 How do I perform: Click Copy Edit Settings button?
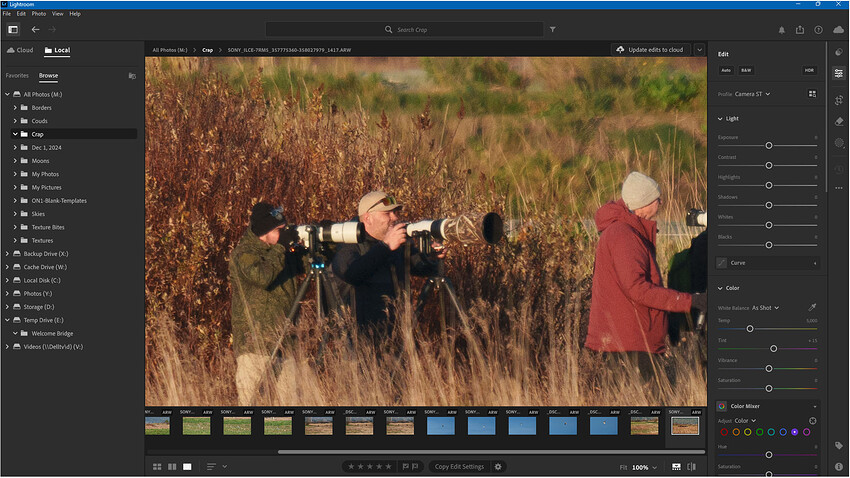click(459, 466)
